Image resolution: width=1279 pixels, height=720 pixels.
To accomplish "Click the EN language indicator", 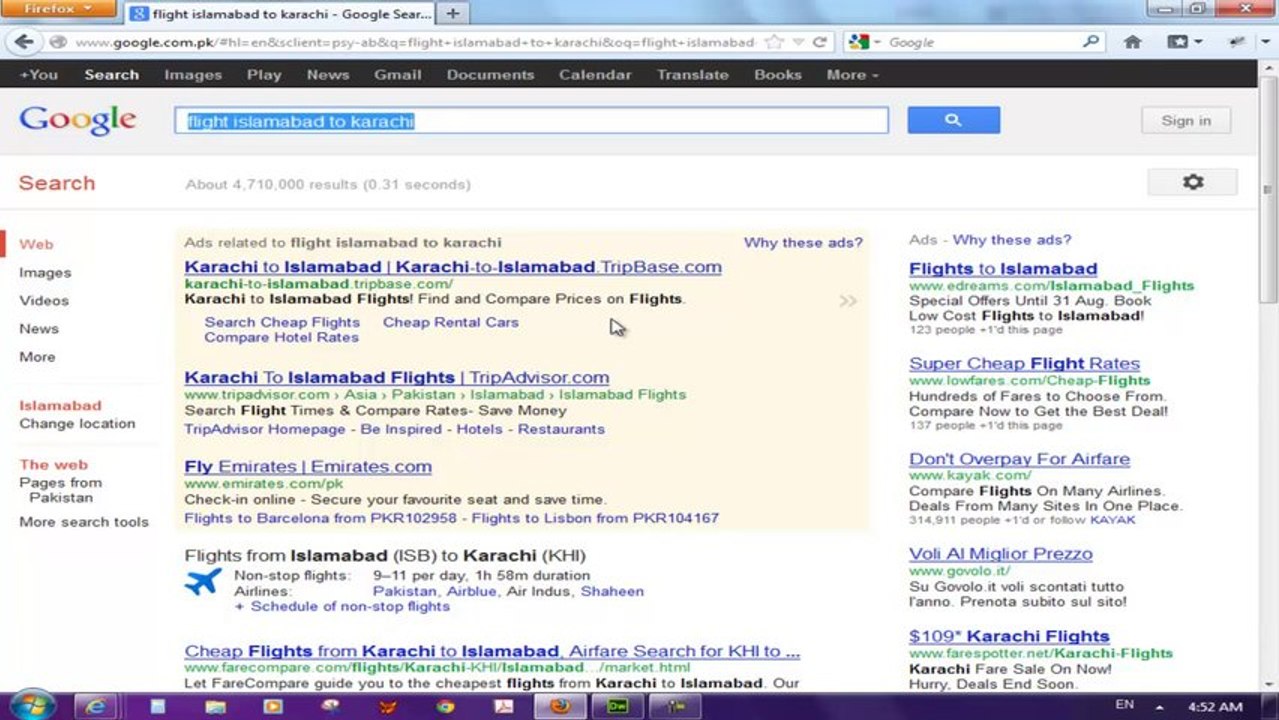I will 1125,705.
